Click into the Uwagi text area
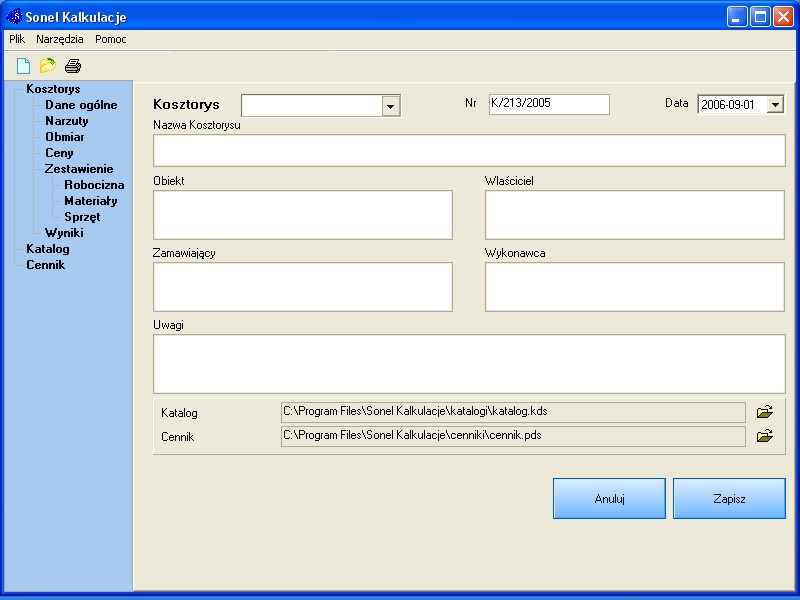Image resolution: width=800 pixels, height=600 pixels. (x=469, y=364)
